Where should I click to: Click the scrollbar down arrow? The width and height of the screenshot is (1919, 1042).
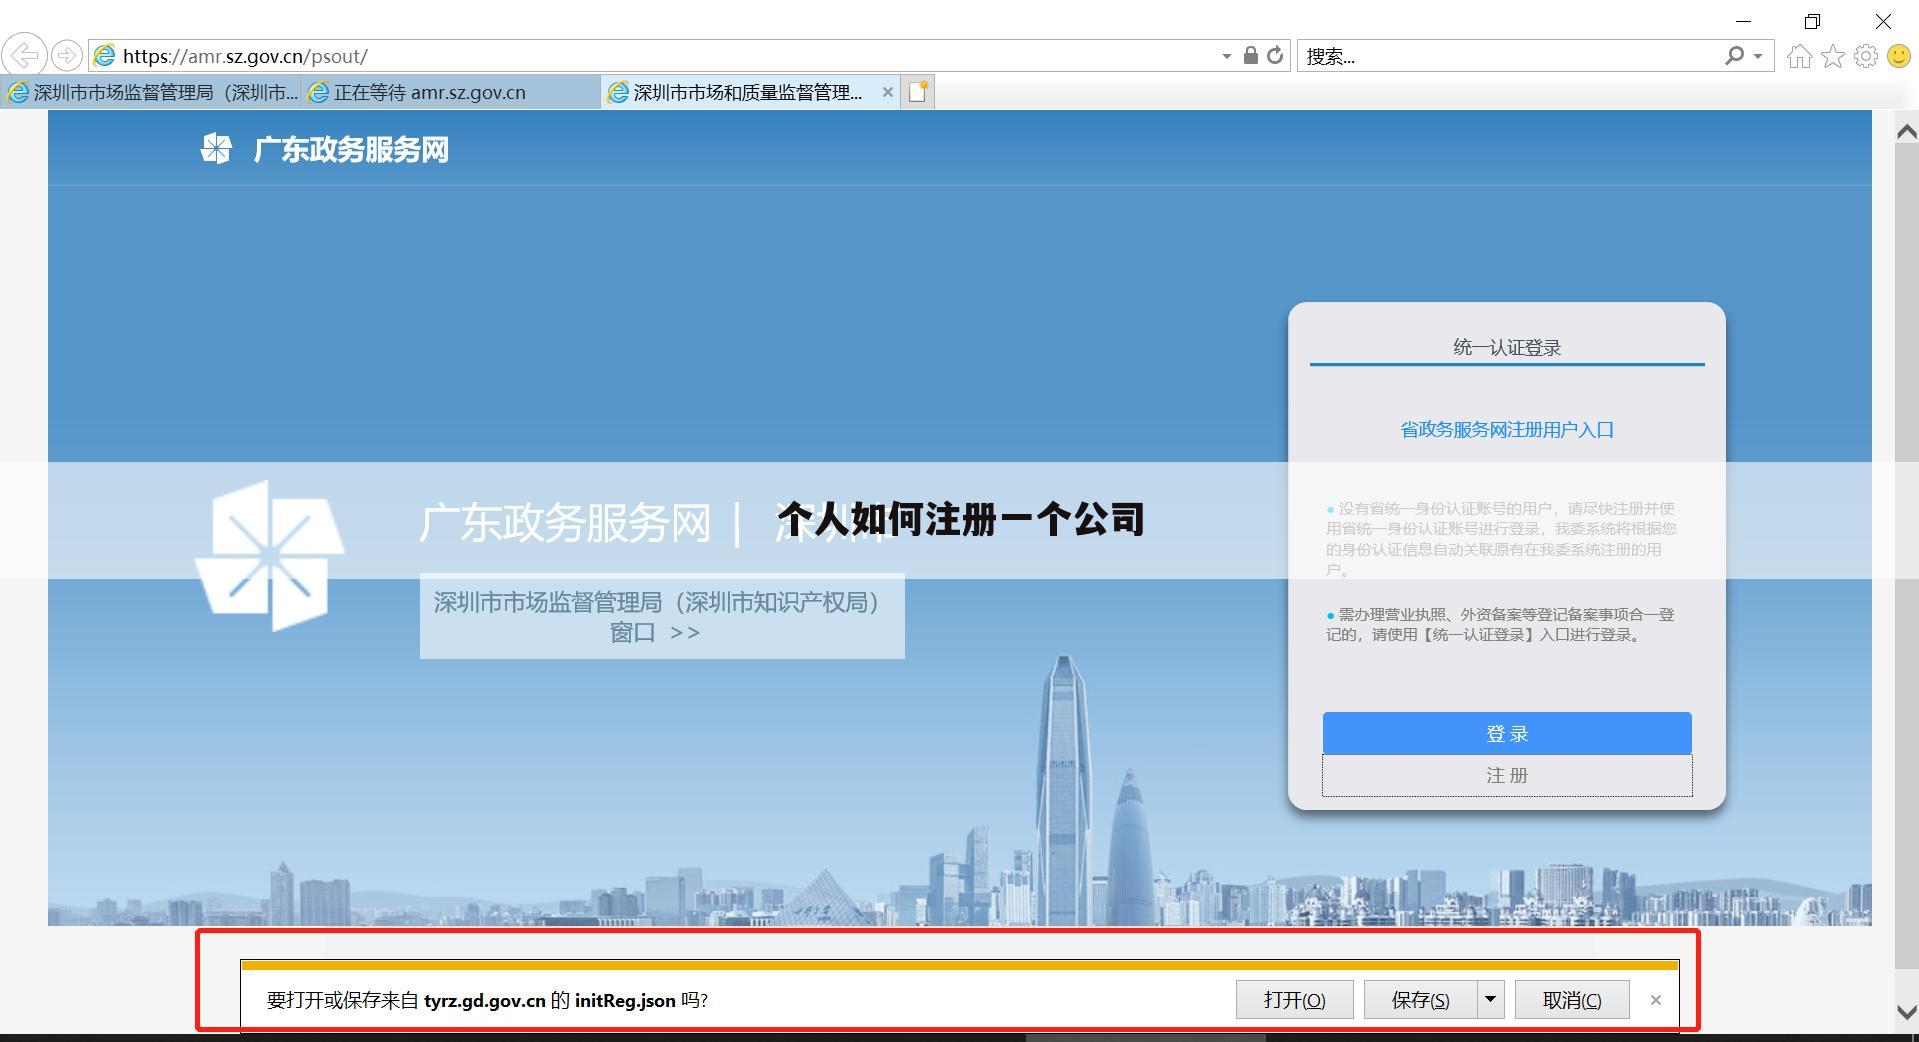point(1906,1011)
